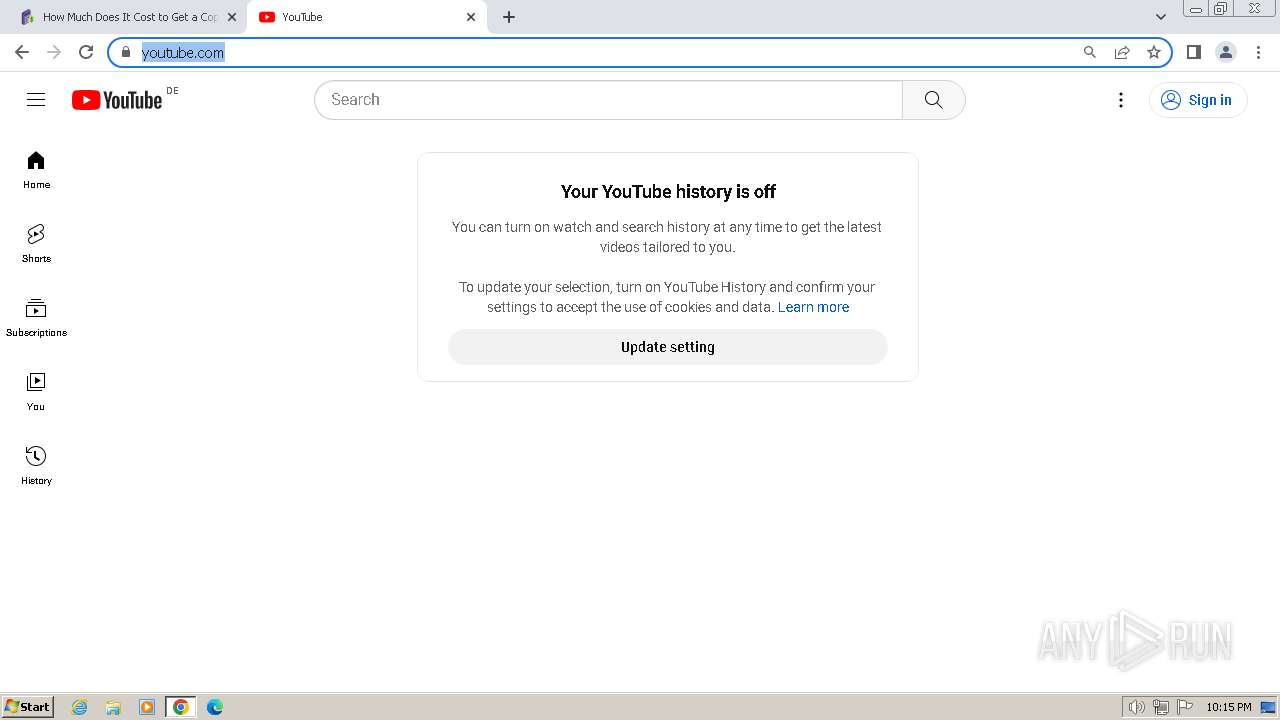Click the Chrome taskbar icon
Image resolution: width=1280 pixels, height=720 pixels.
pyautogui.click(x=181, y=707)
